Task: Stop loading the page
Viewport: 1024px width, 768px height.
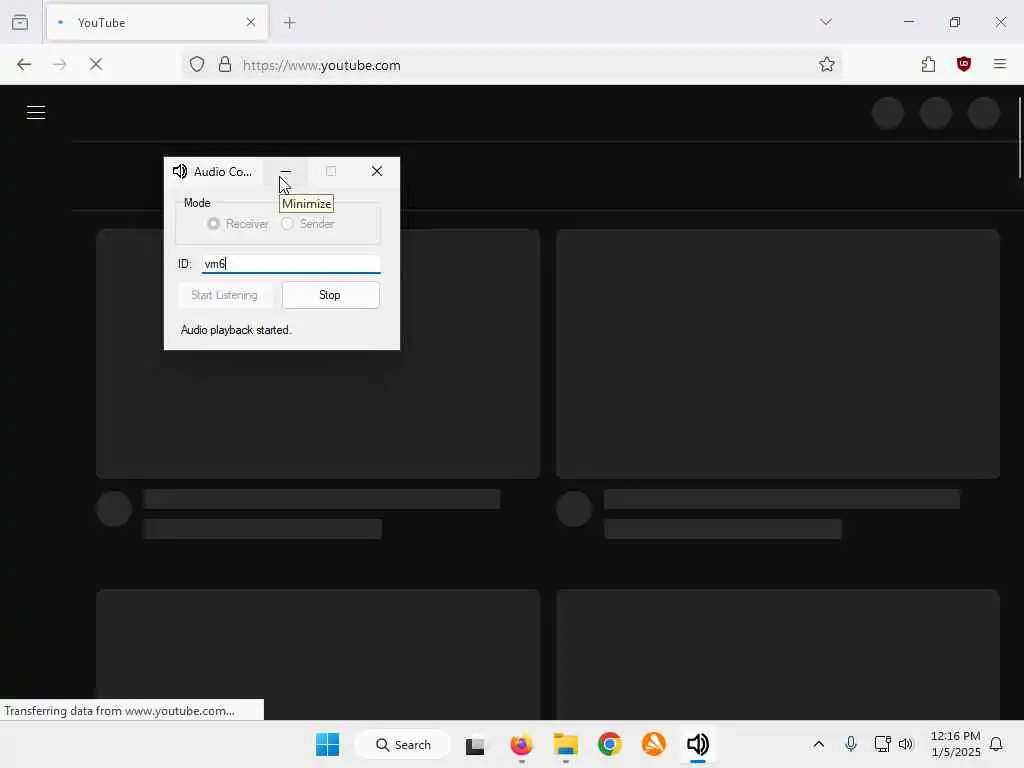Action: (96, 64)
